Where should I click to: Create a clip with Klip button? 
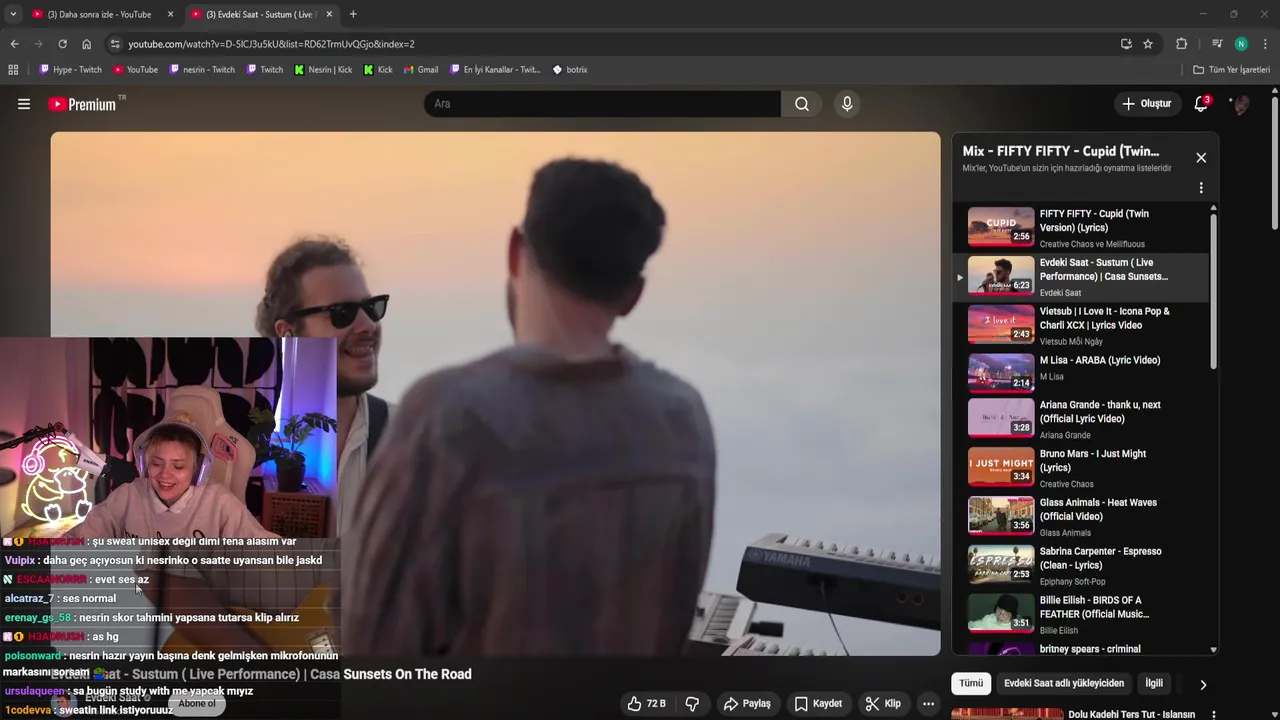(x=883, y=704)
